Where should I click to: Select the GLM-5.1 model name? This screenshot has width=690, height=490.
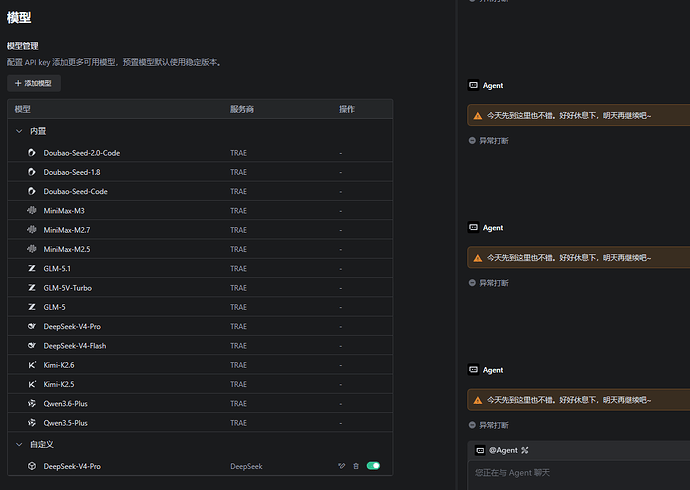pyautogui.click(x=57, y=268)
